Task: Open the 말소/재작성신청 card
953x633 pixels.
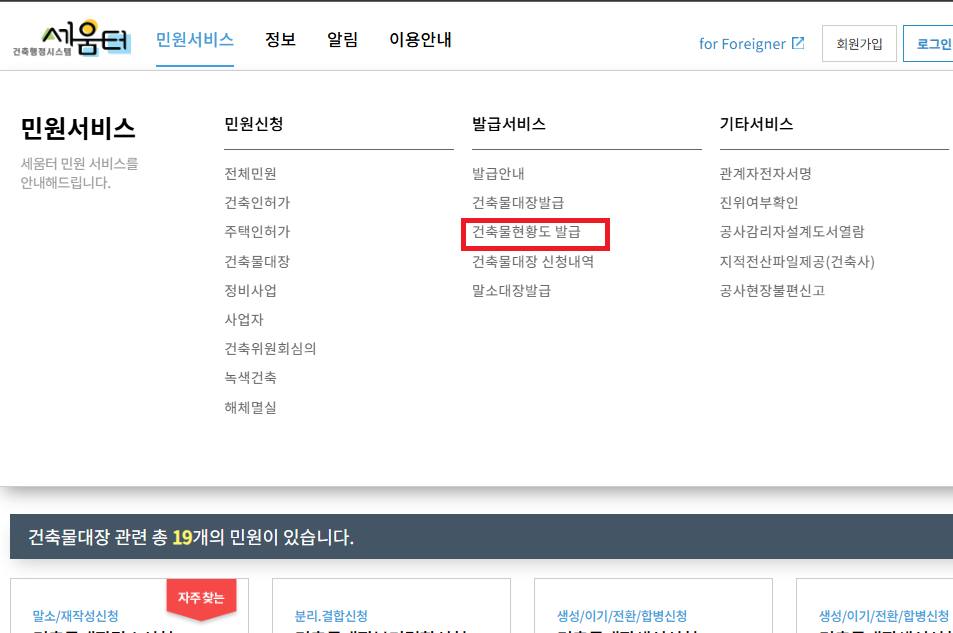Action: tap(129, 606)
